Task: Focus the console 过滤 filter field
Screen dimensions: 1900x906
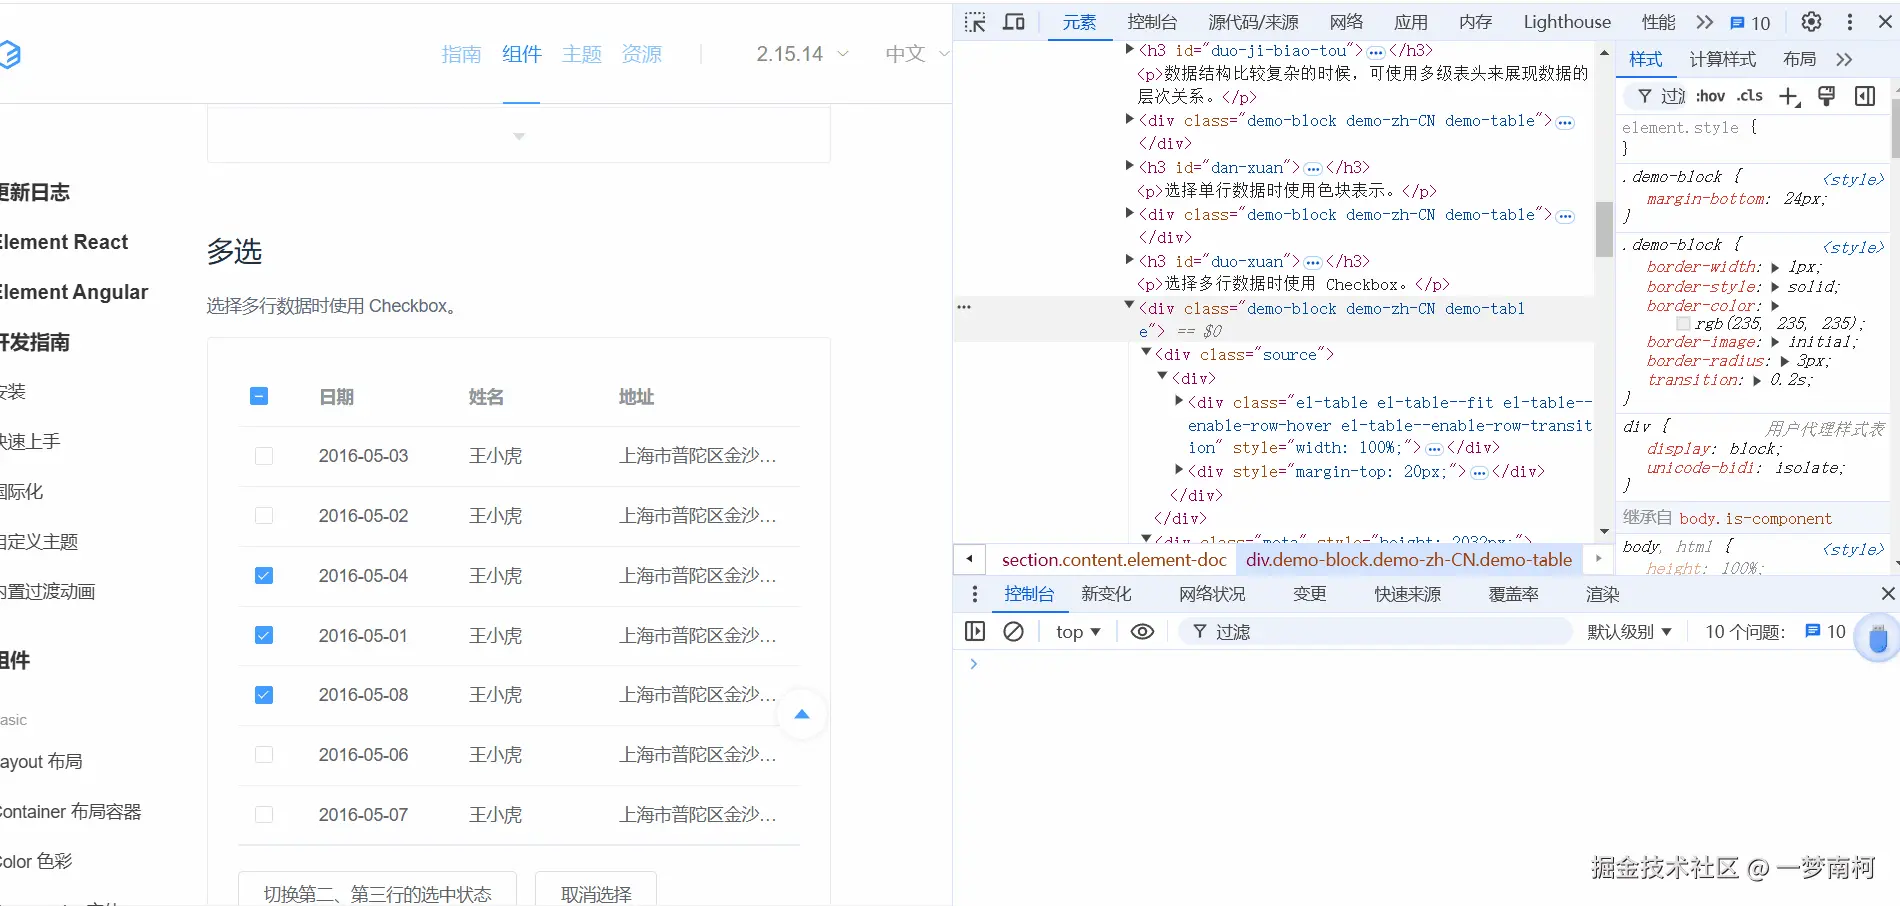Action: (x=1376, y=631)
